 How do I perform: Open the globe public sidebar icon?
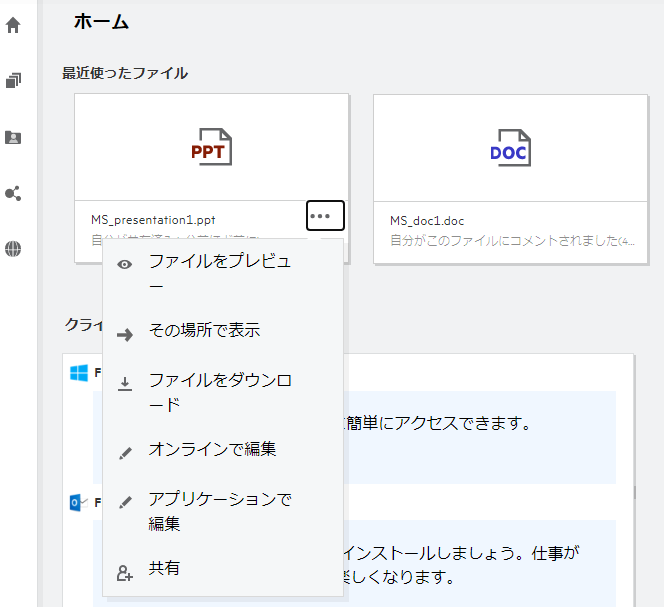pos(14,249)
